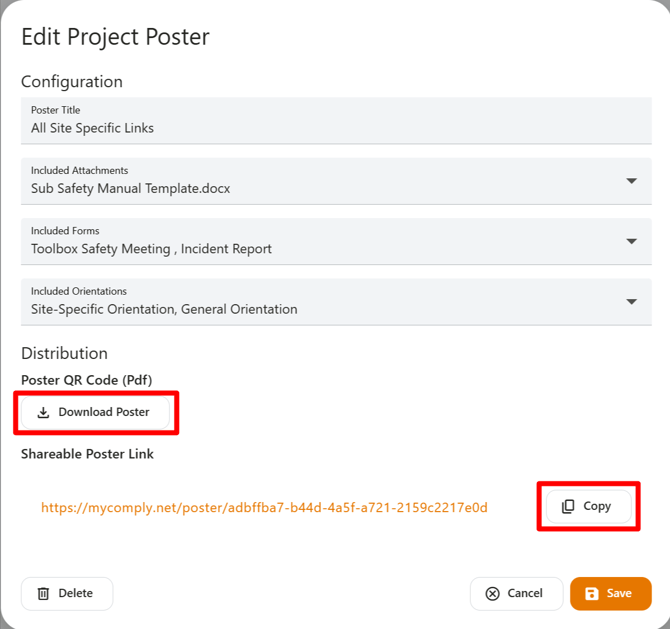This screenshot has width=670, height=629.
Task: Expand the Included Forms dropdown arrow
Action: (x=632, y=241)
